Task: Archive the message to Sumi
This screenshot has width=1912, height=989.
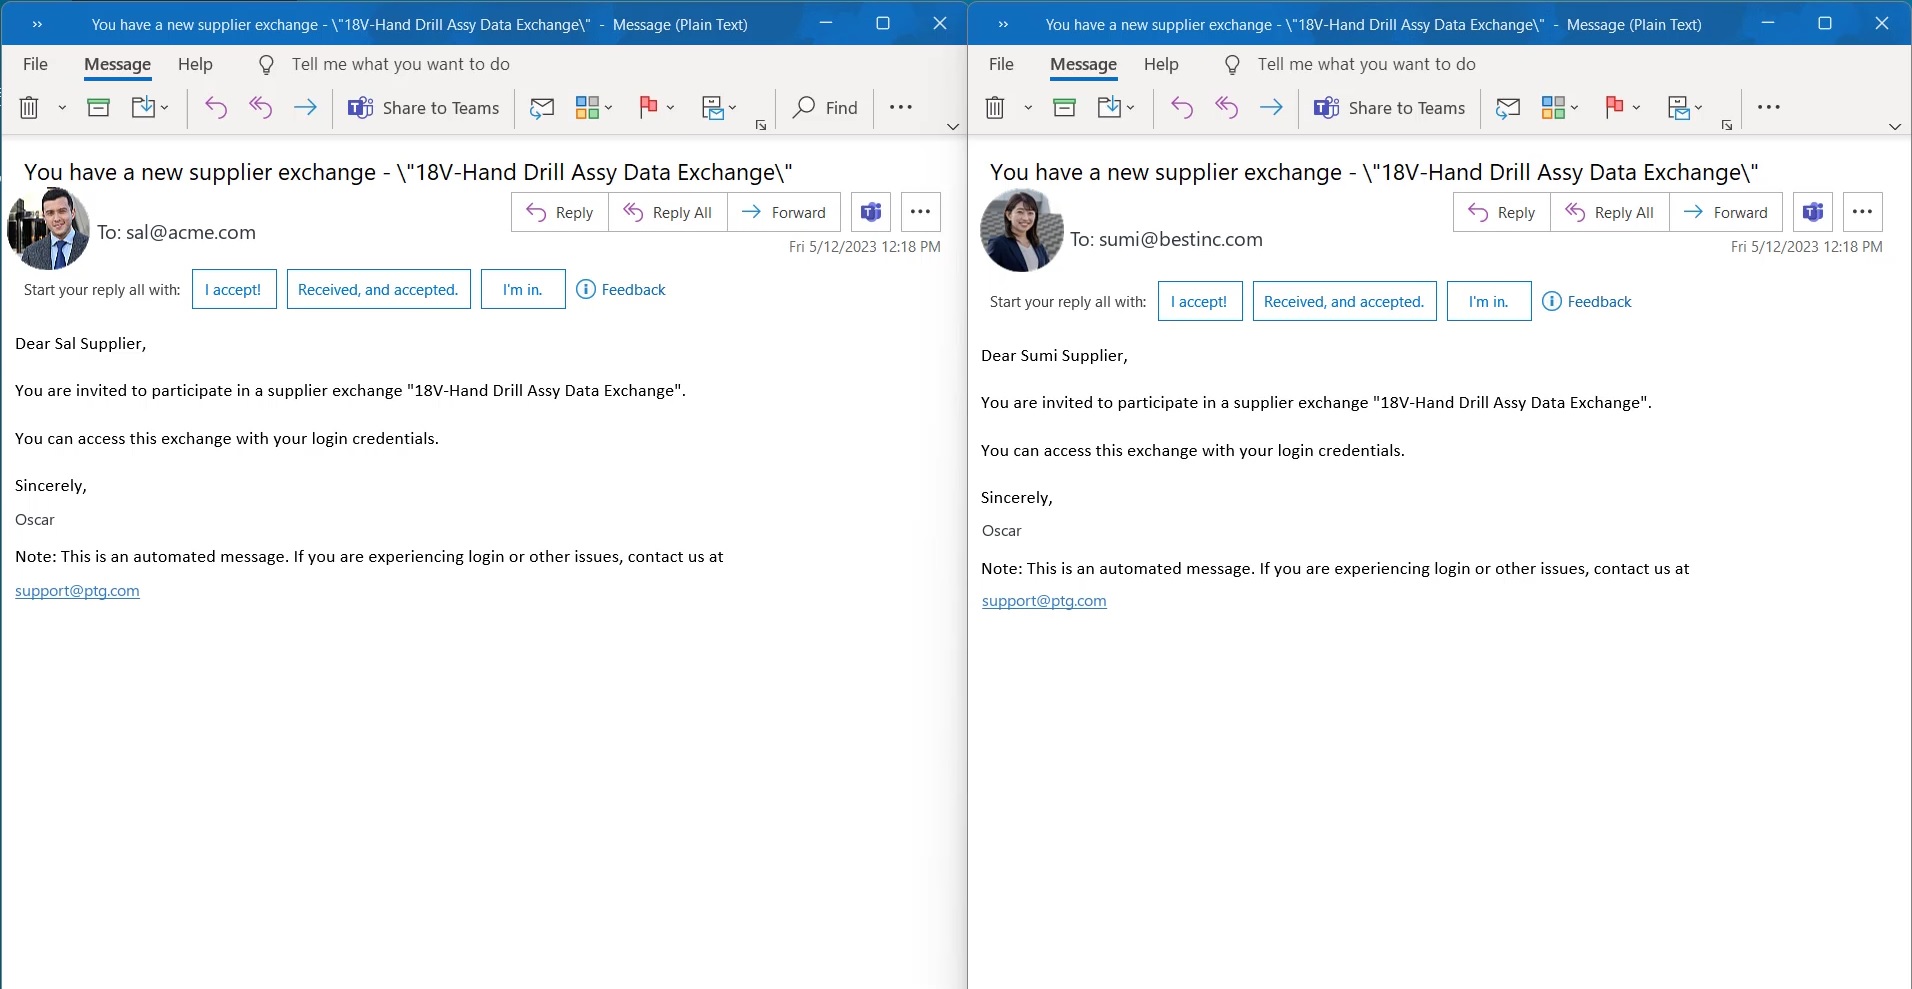Action: (x=1064, y=107)
